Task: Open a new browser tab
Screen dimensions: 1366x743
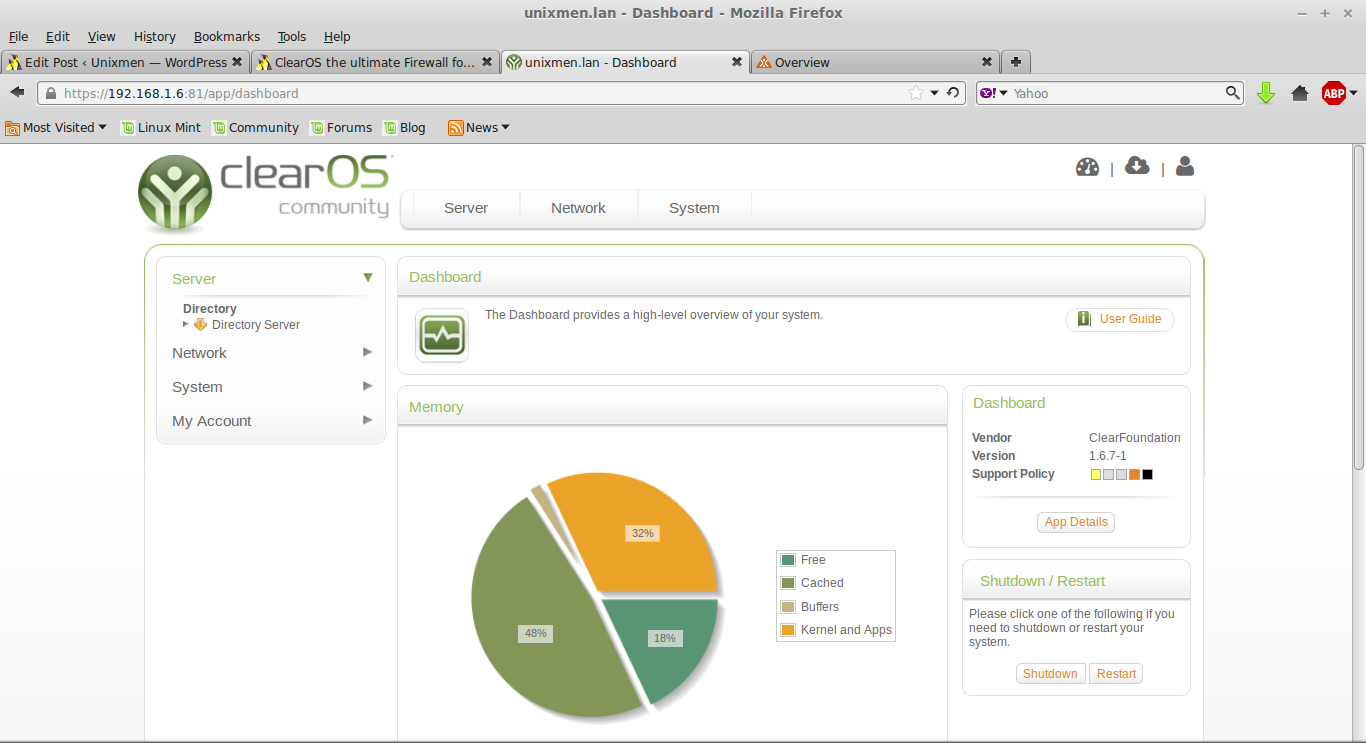Action: [1016, 62]
